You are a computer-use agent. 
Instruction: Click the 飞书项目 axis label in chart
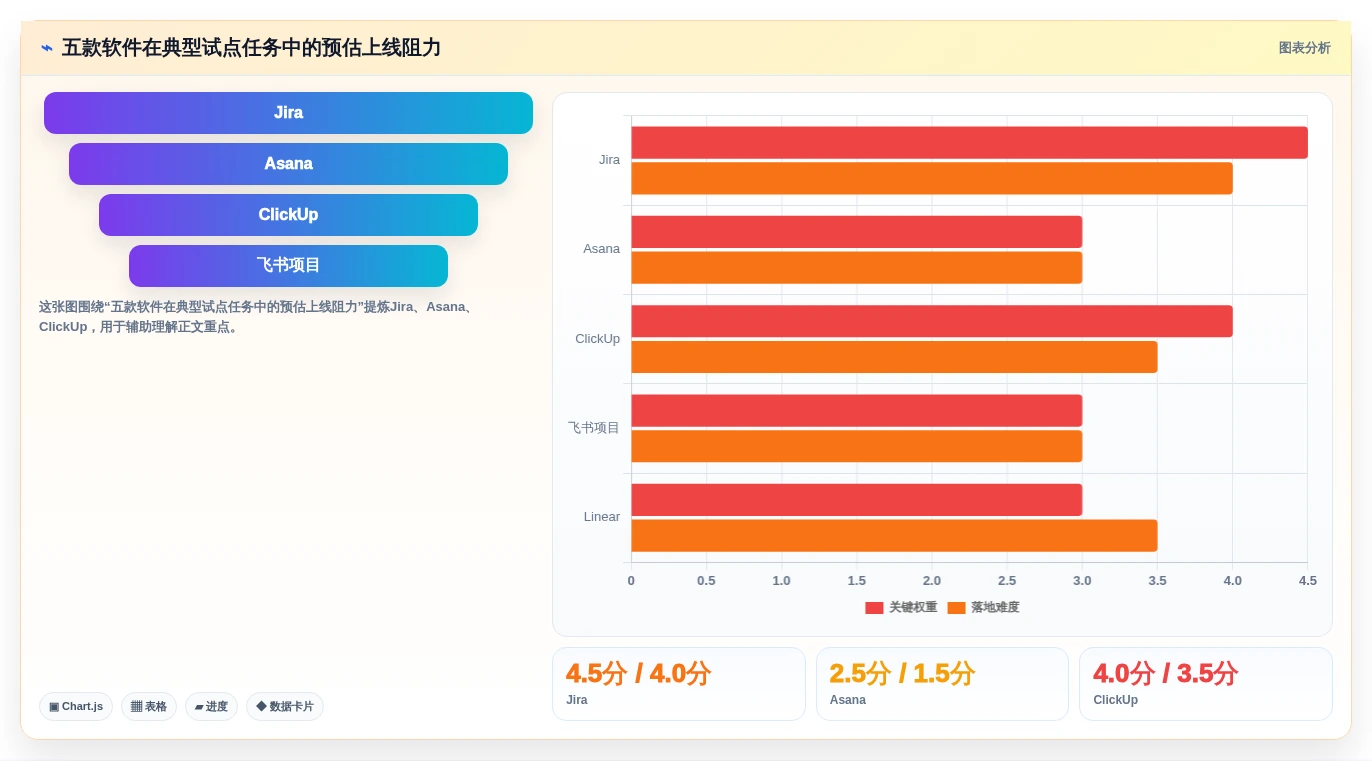point(594,428)
